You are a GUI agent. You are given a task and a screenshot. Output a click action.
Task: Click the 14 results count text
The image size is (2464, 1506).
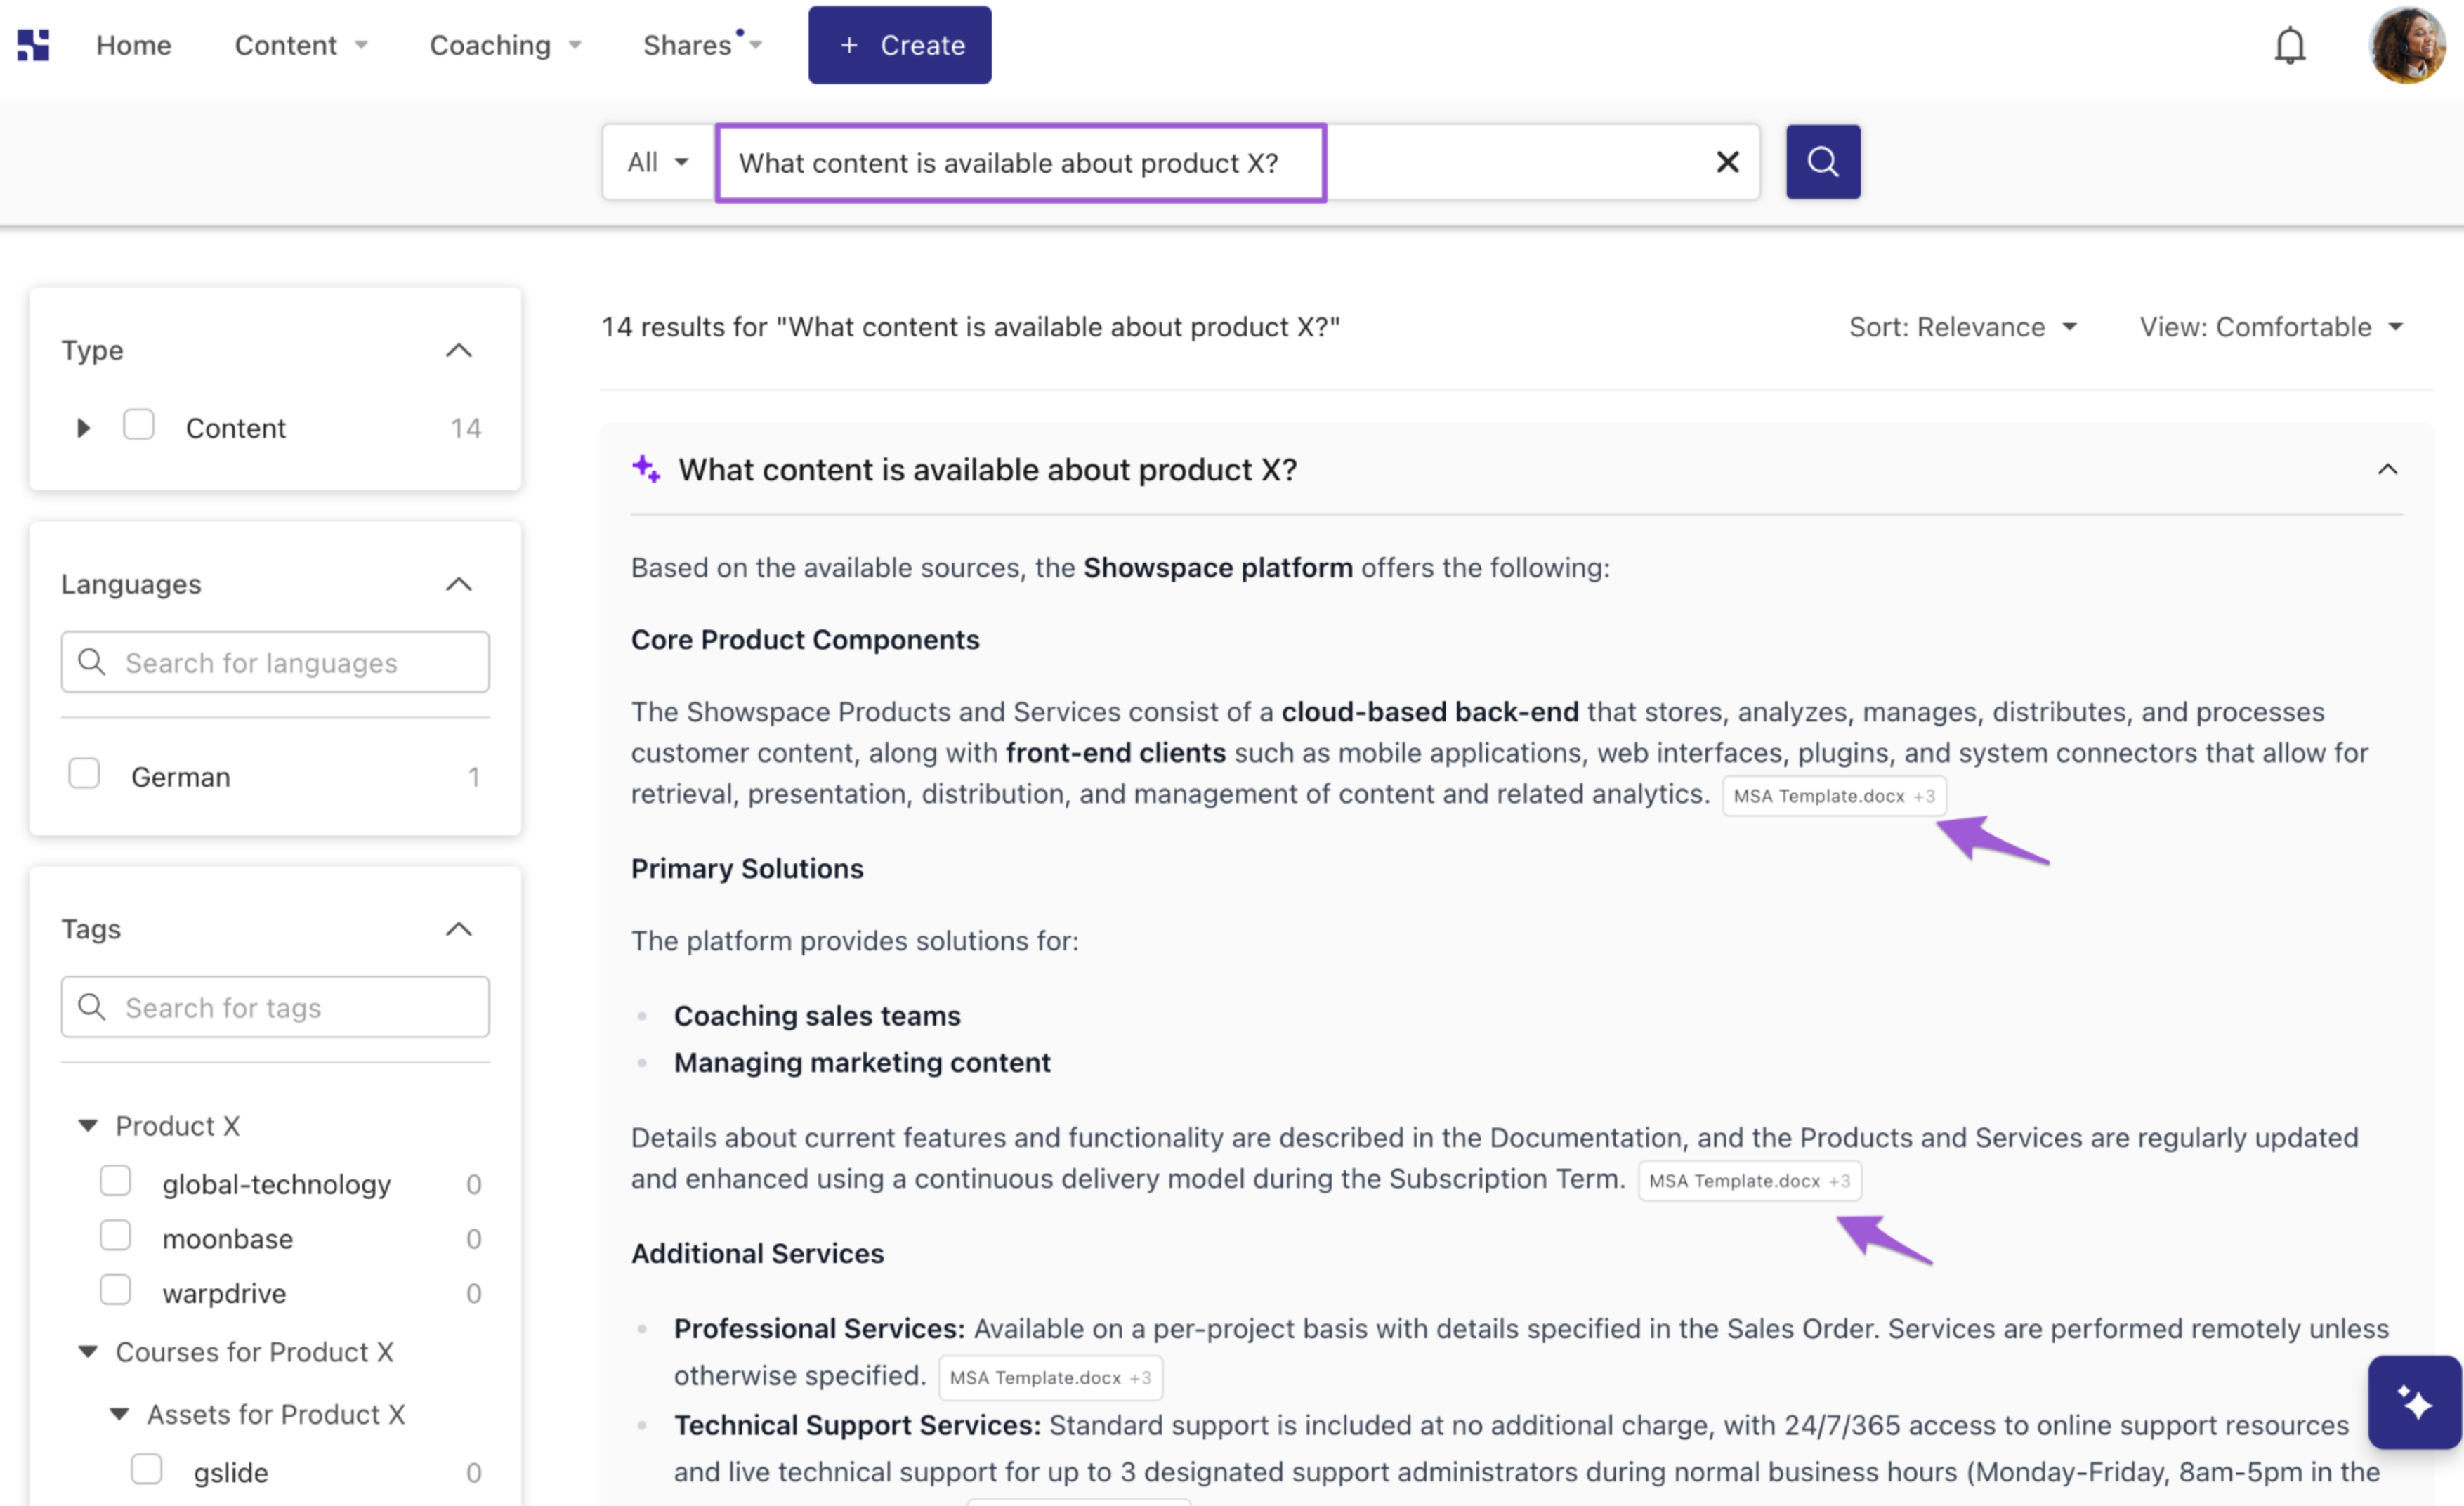[970, 327]
